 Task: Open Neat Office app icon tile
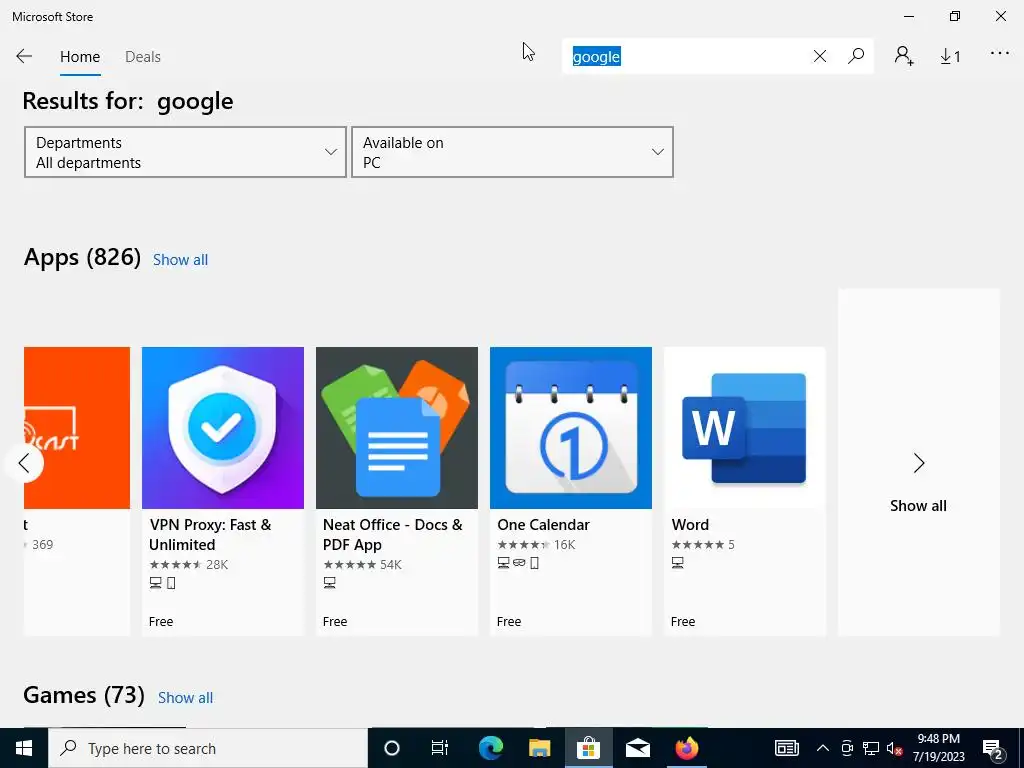[x=397, y=428]
